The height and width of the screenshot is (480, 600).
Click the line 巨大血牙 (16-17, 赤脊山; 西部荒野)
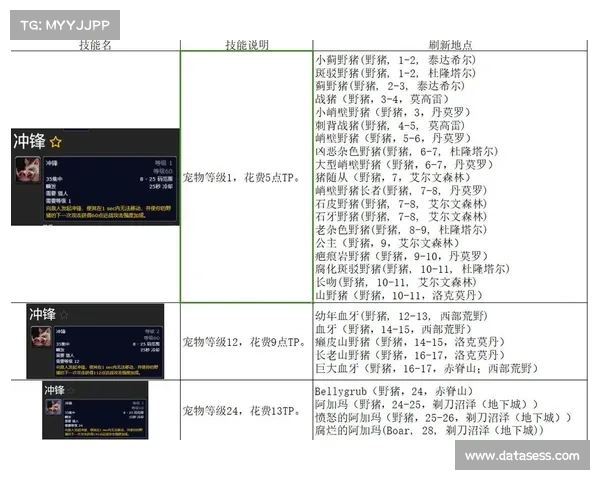(426, 369)
